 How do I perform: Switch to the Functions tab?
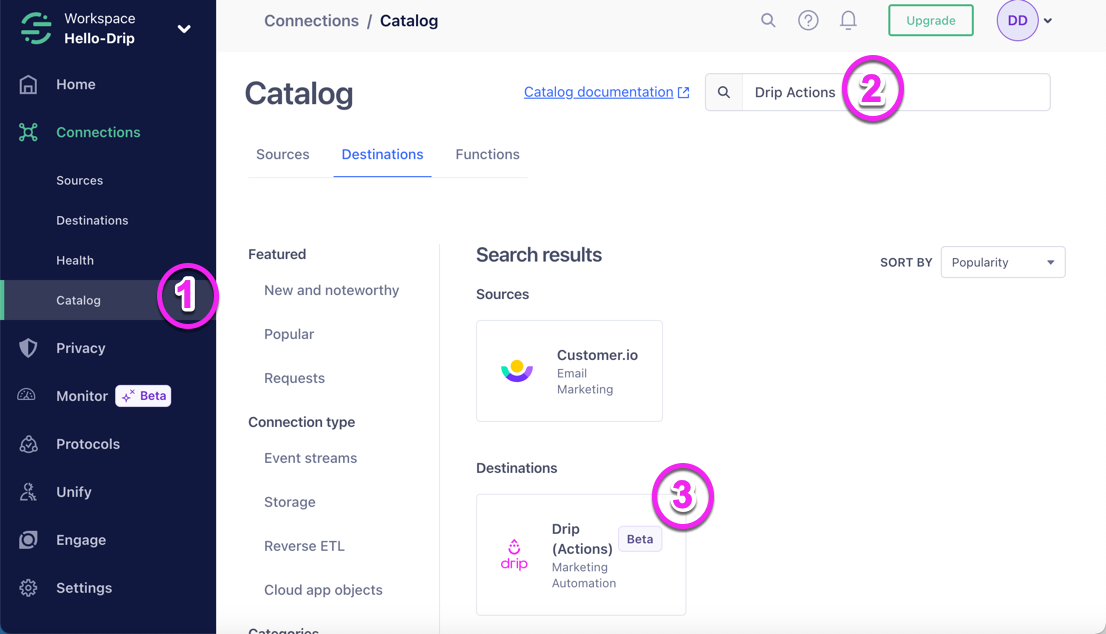click(487, 154)
